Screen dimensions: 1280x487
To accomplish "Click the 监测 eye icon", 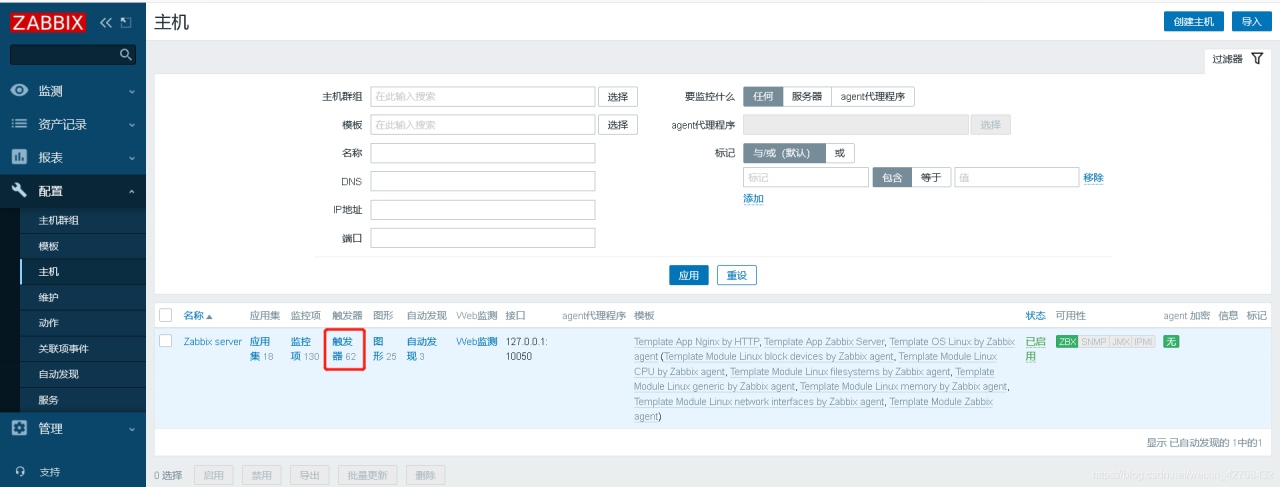I will (x=19, y=90).
